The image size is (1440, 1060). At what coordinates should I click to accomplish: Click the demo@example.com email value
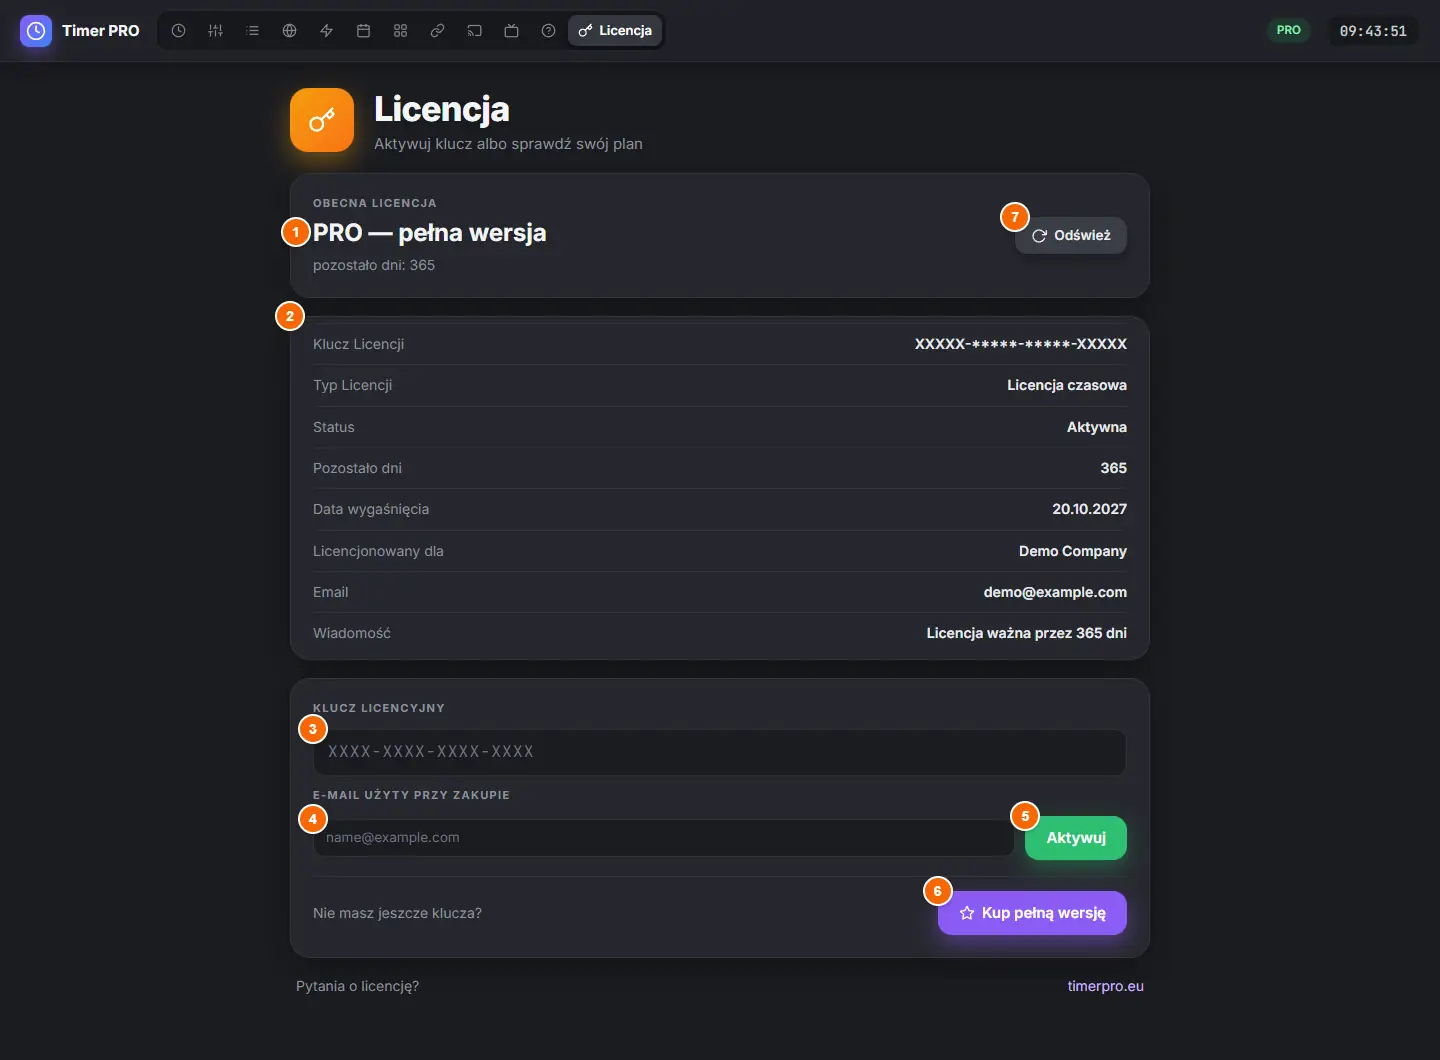1055,592
